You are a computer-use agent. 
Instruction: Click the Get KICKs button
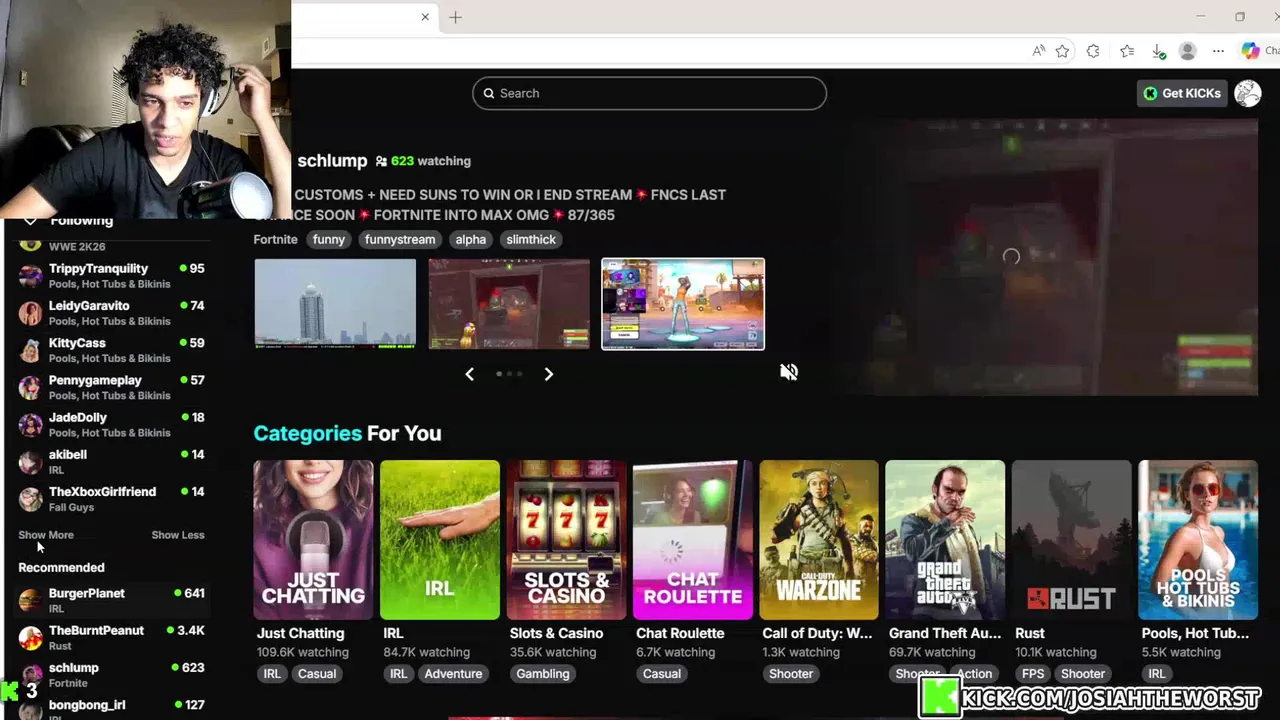coord(1182,93)
